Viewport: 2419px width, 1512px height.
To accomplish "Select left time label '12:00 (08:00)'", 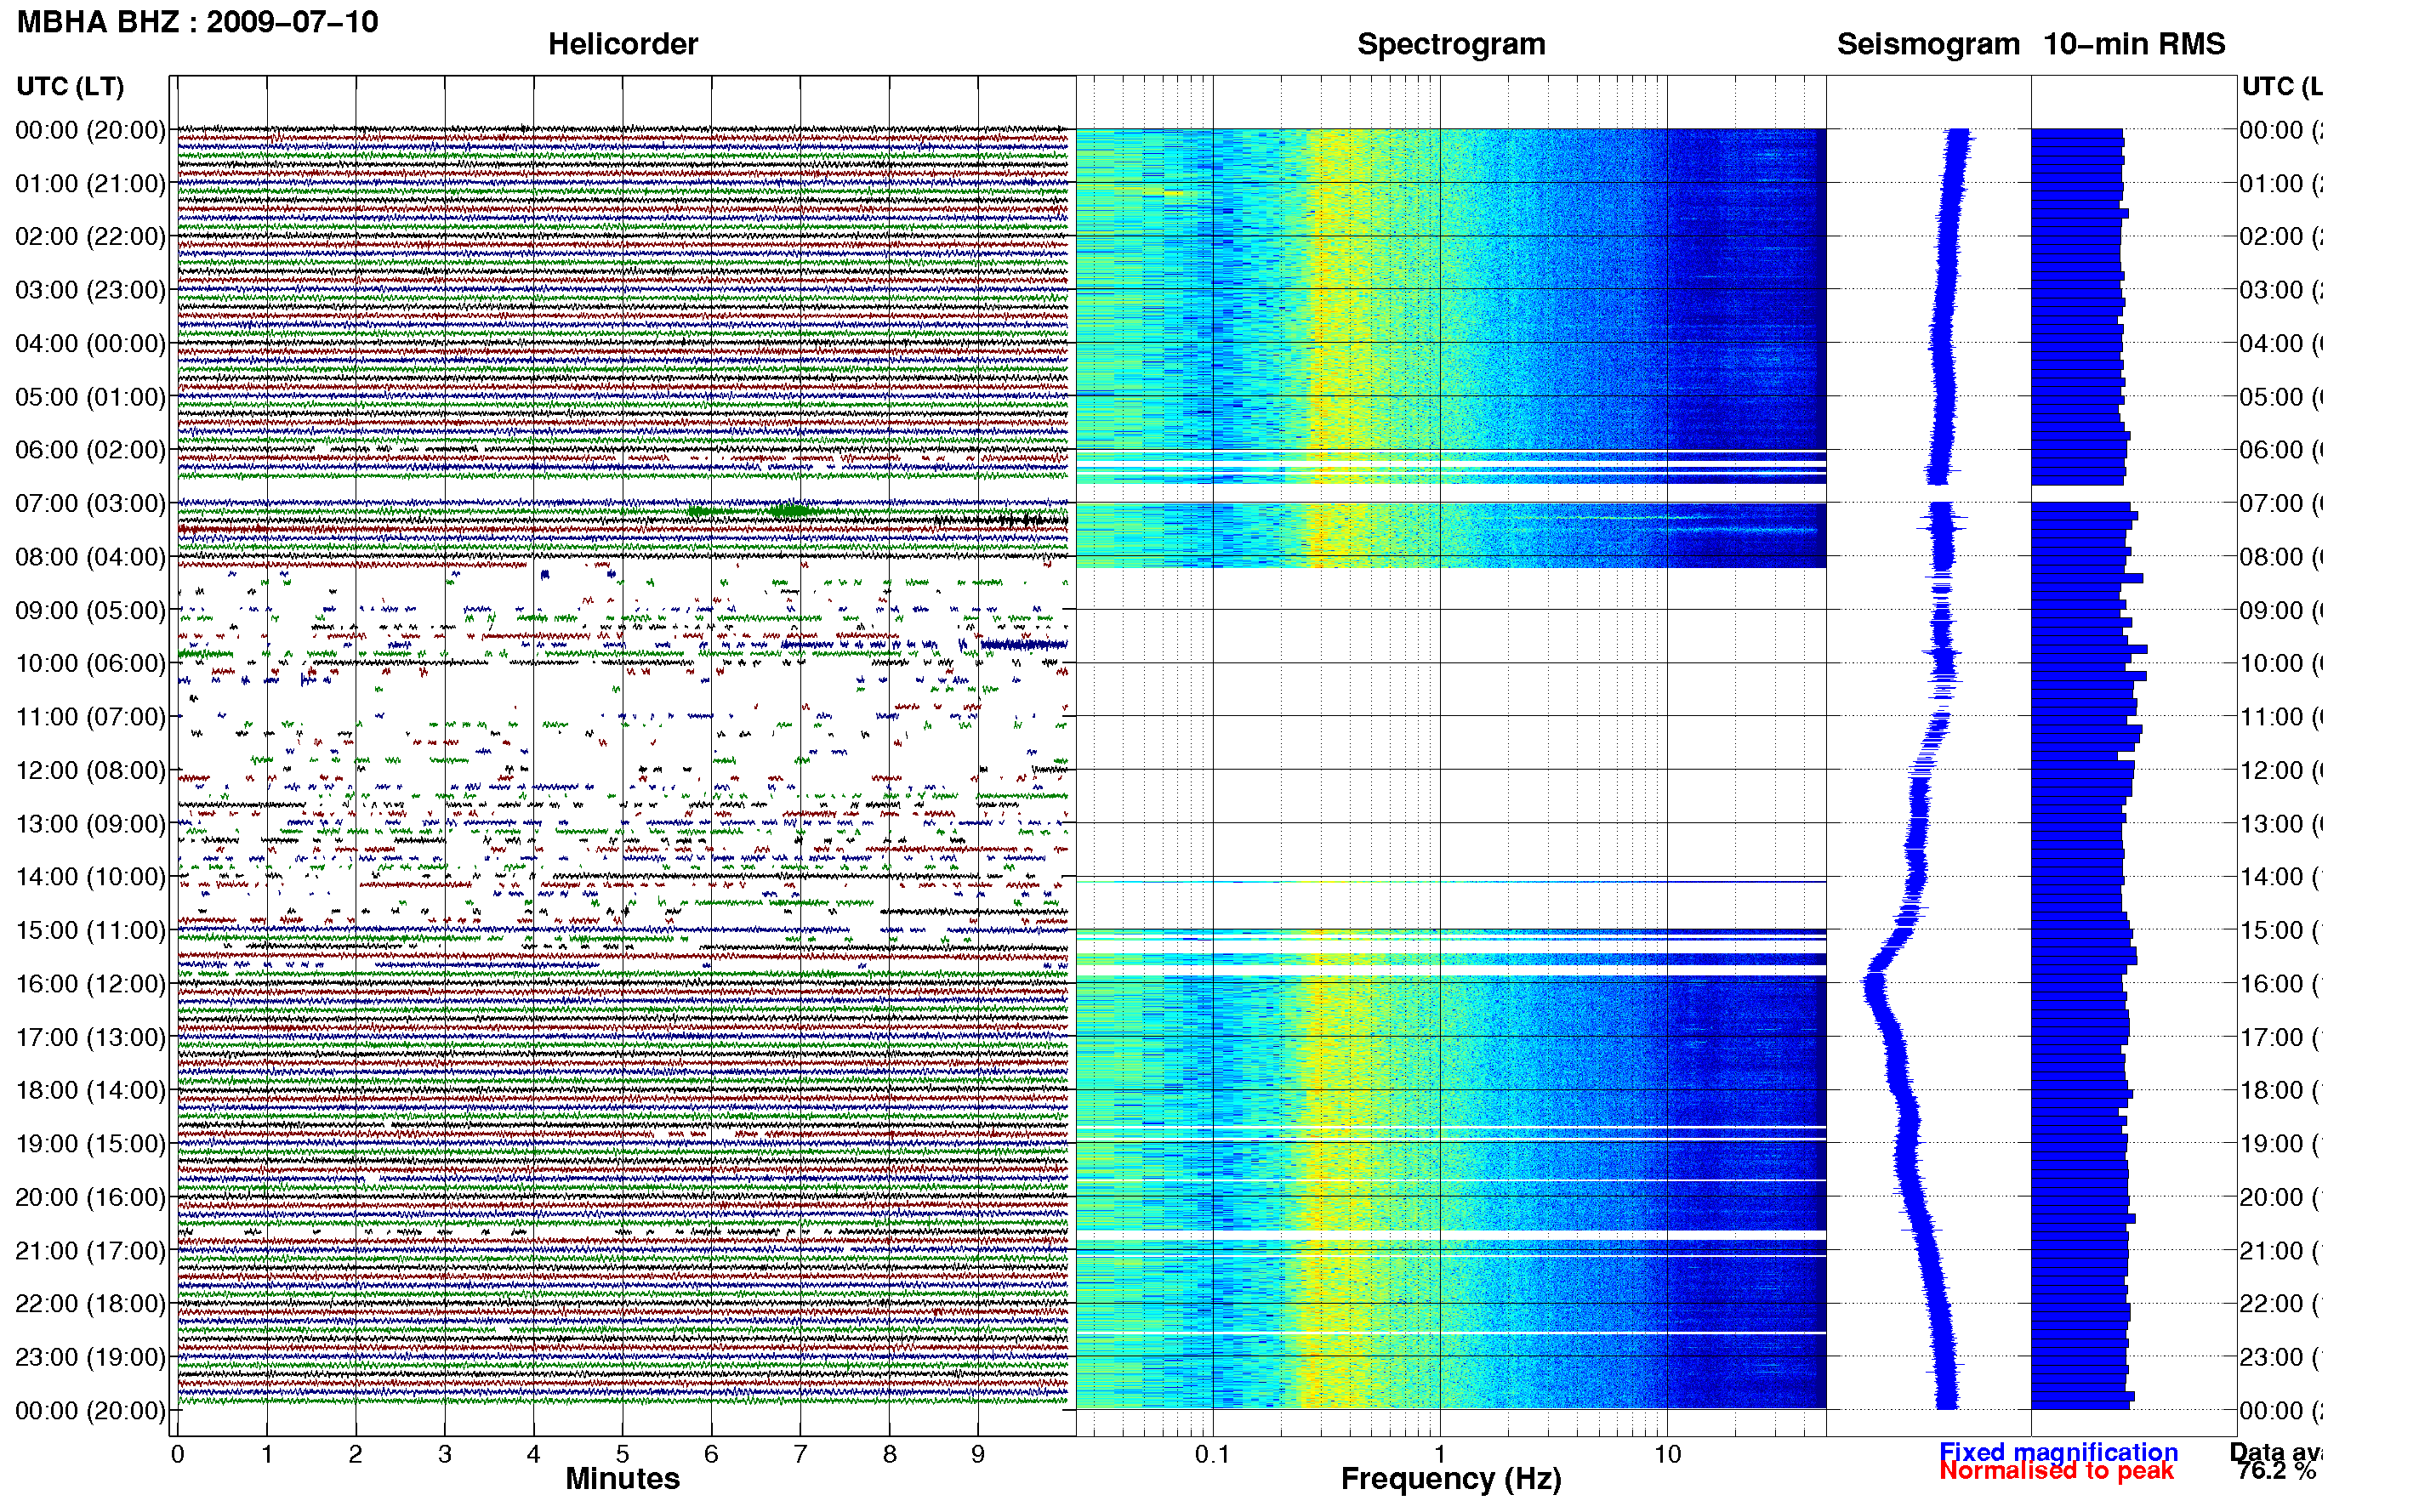I will point(90,771).
